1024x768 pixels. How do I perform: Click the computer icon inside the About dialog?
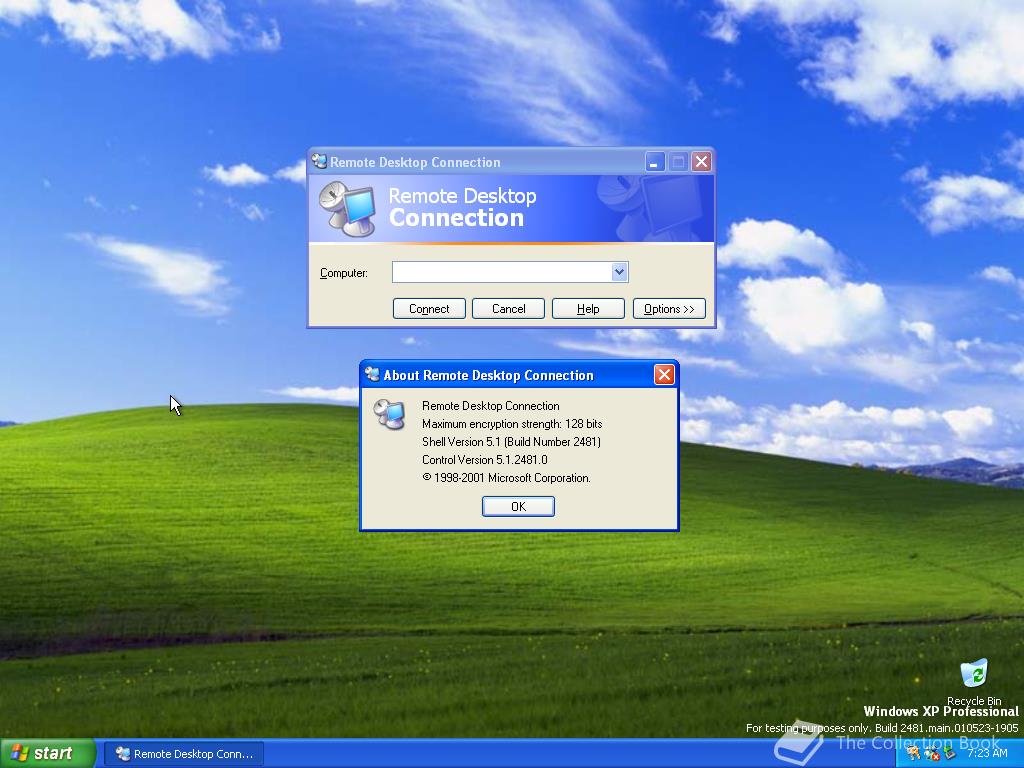tap(389, 414)
